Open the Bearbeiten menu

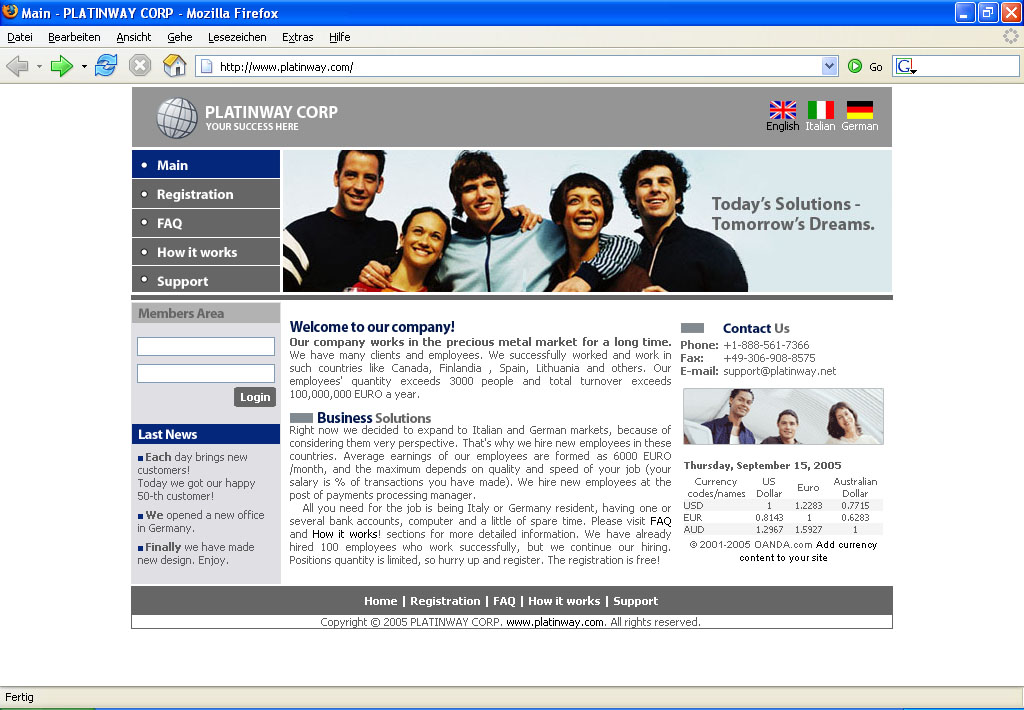pyautogui.click(x=74, y=37)
